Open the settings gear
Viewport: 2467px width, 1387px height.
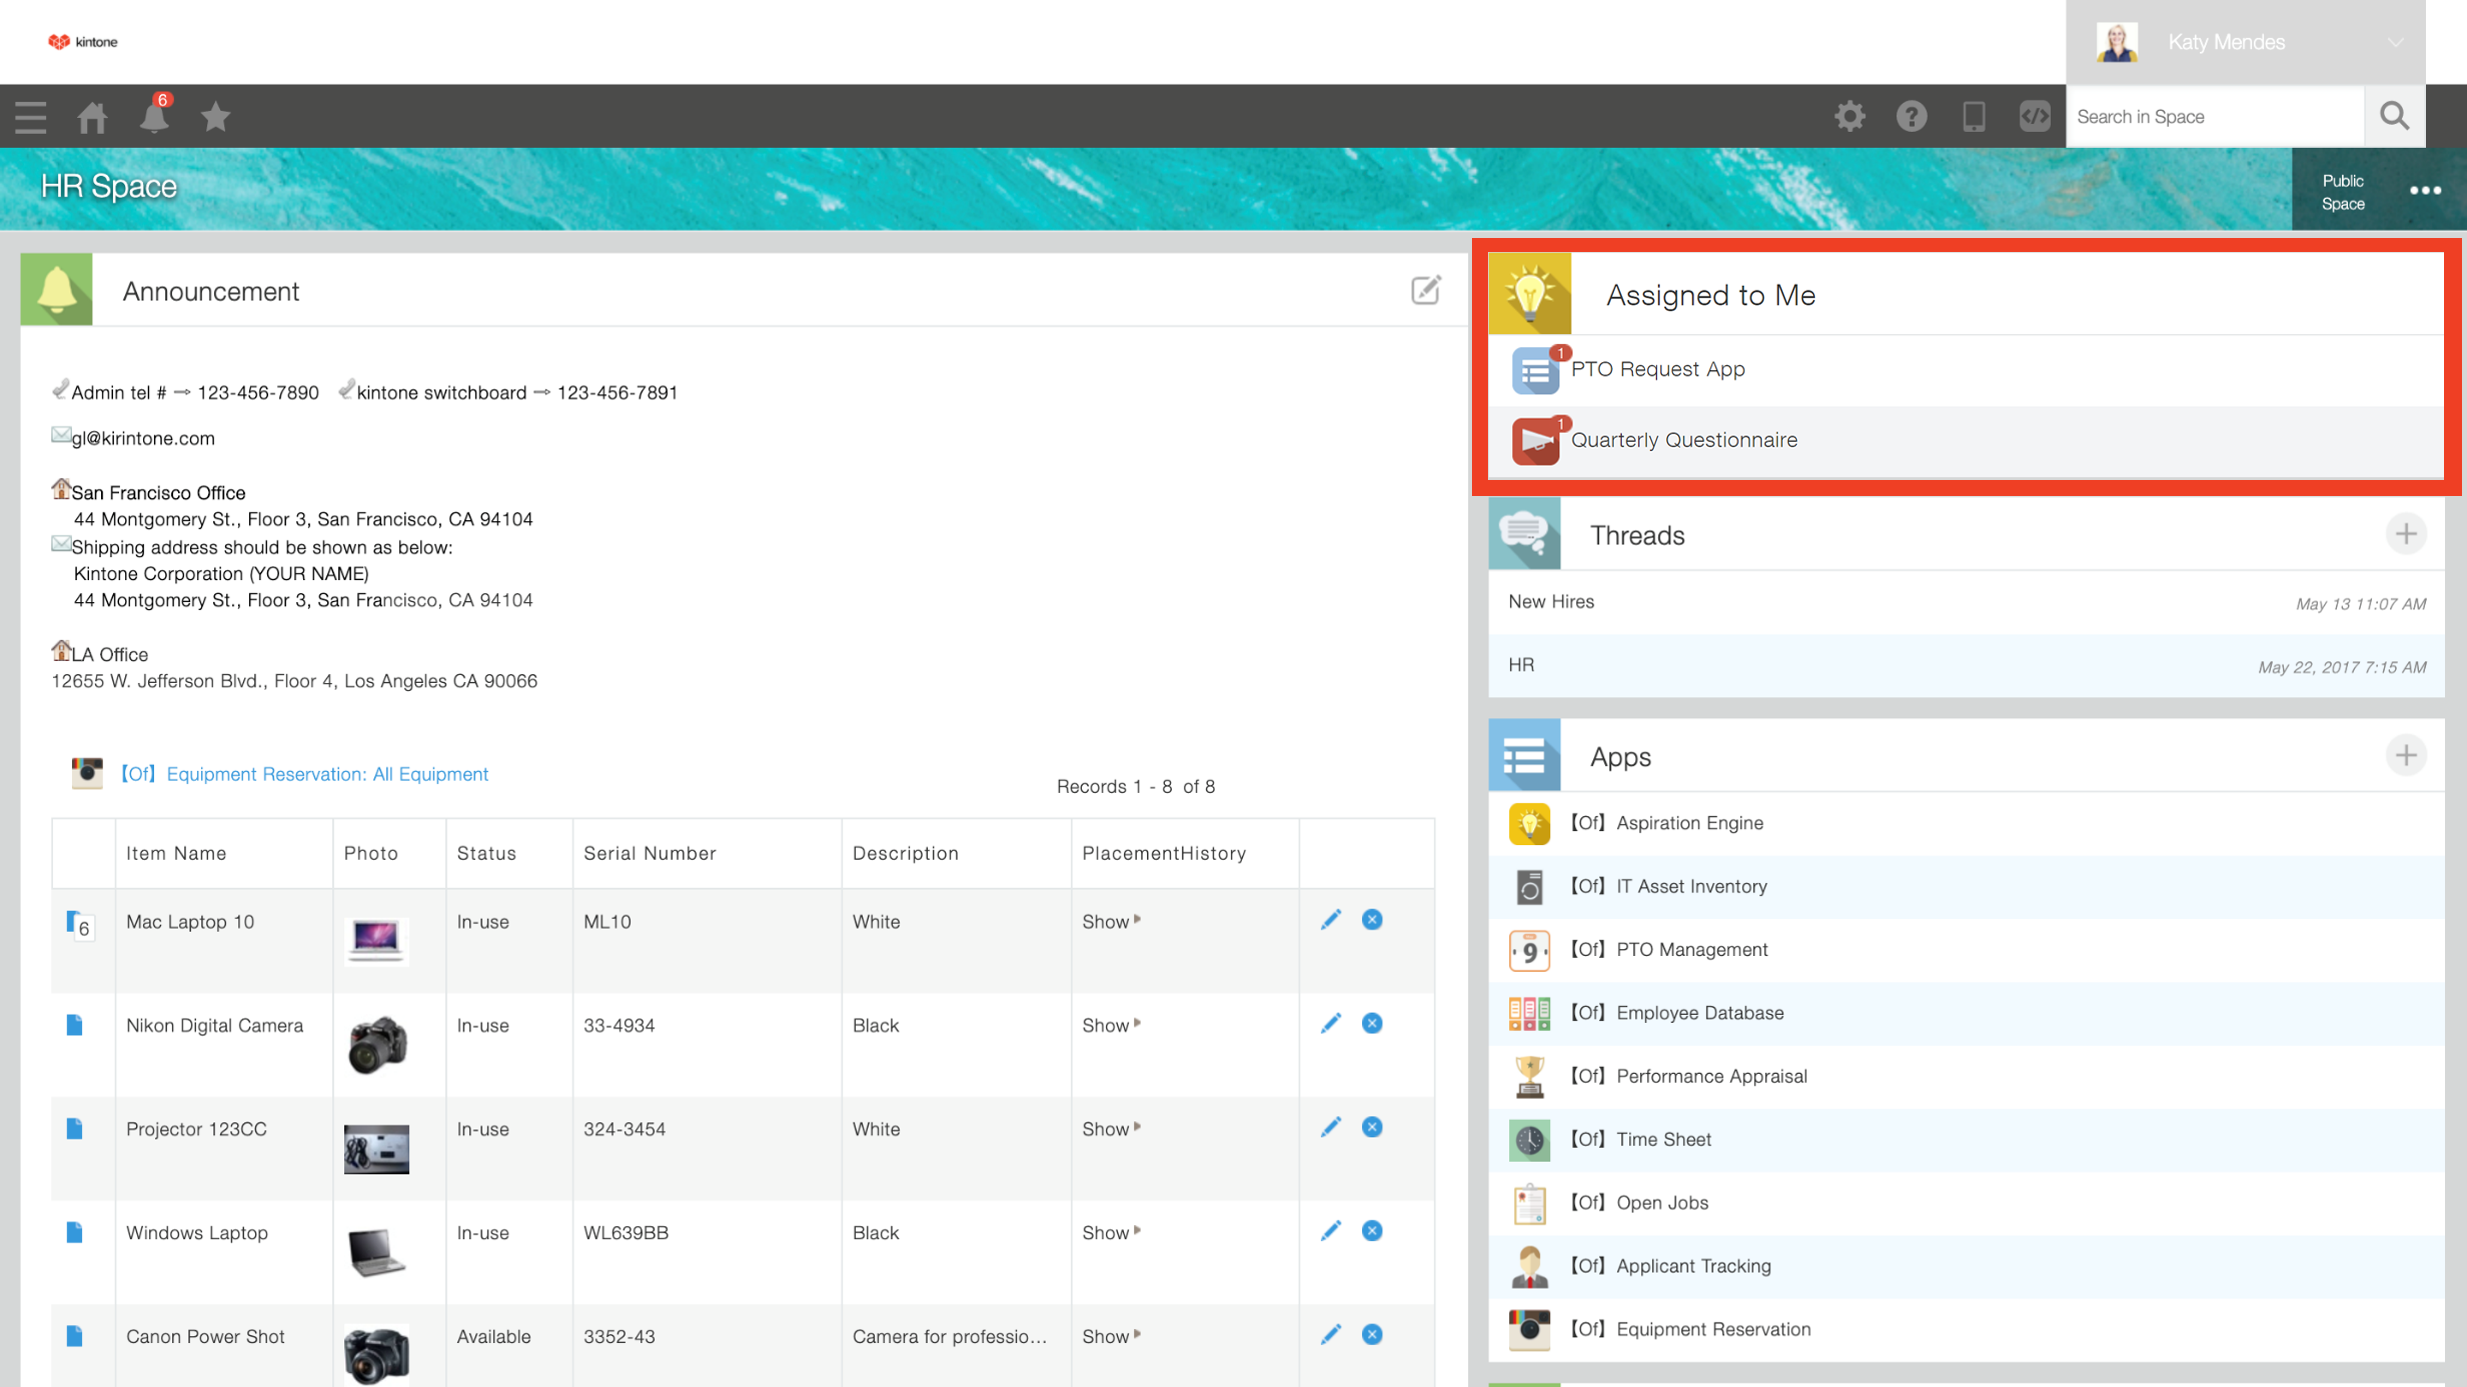tap(1849, 116)
